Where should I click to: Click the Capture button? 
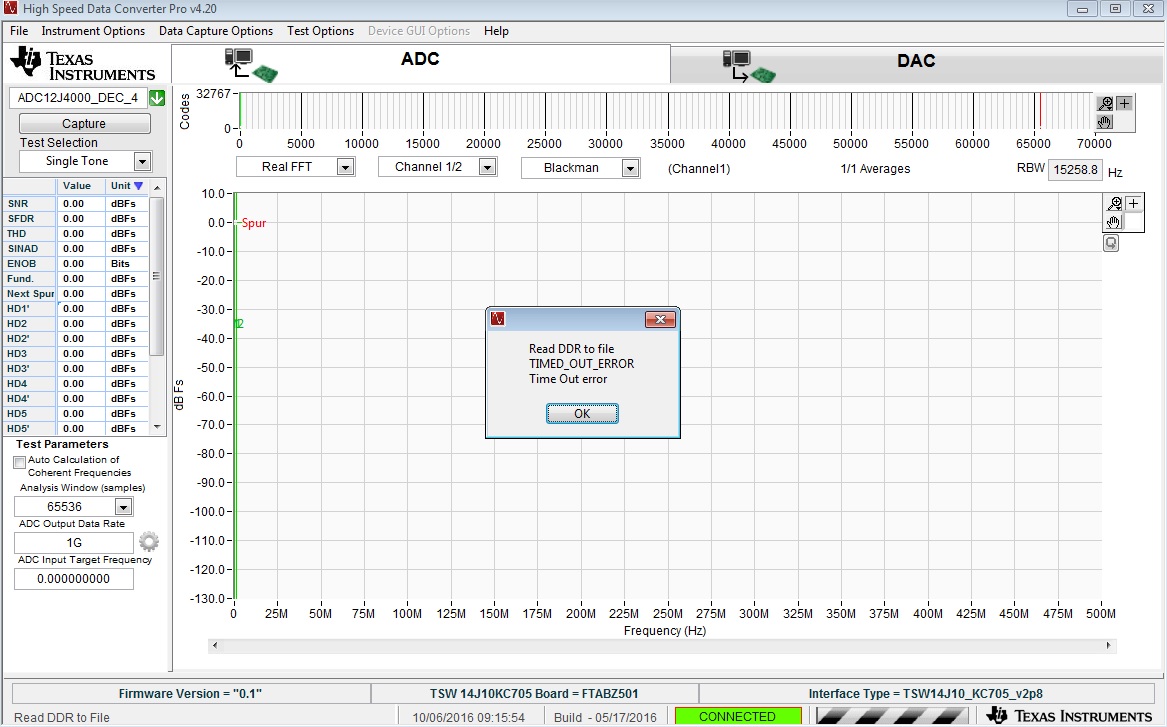click(84, 124)
